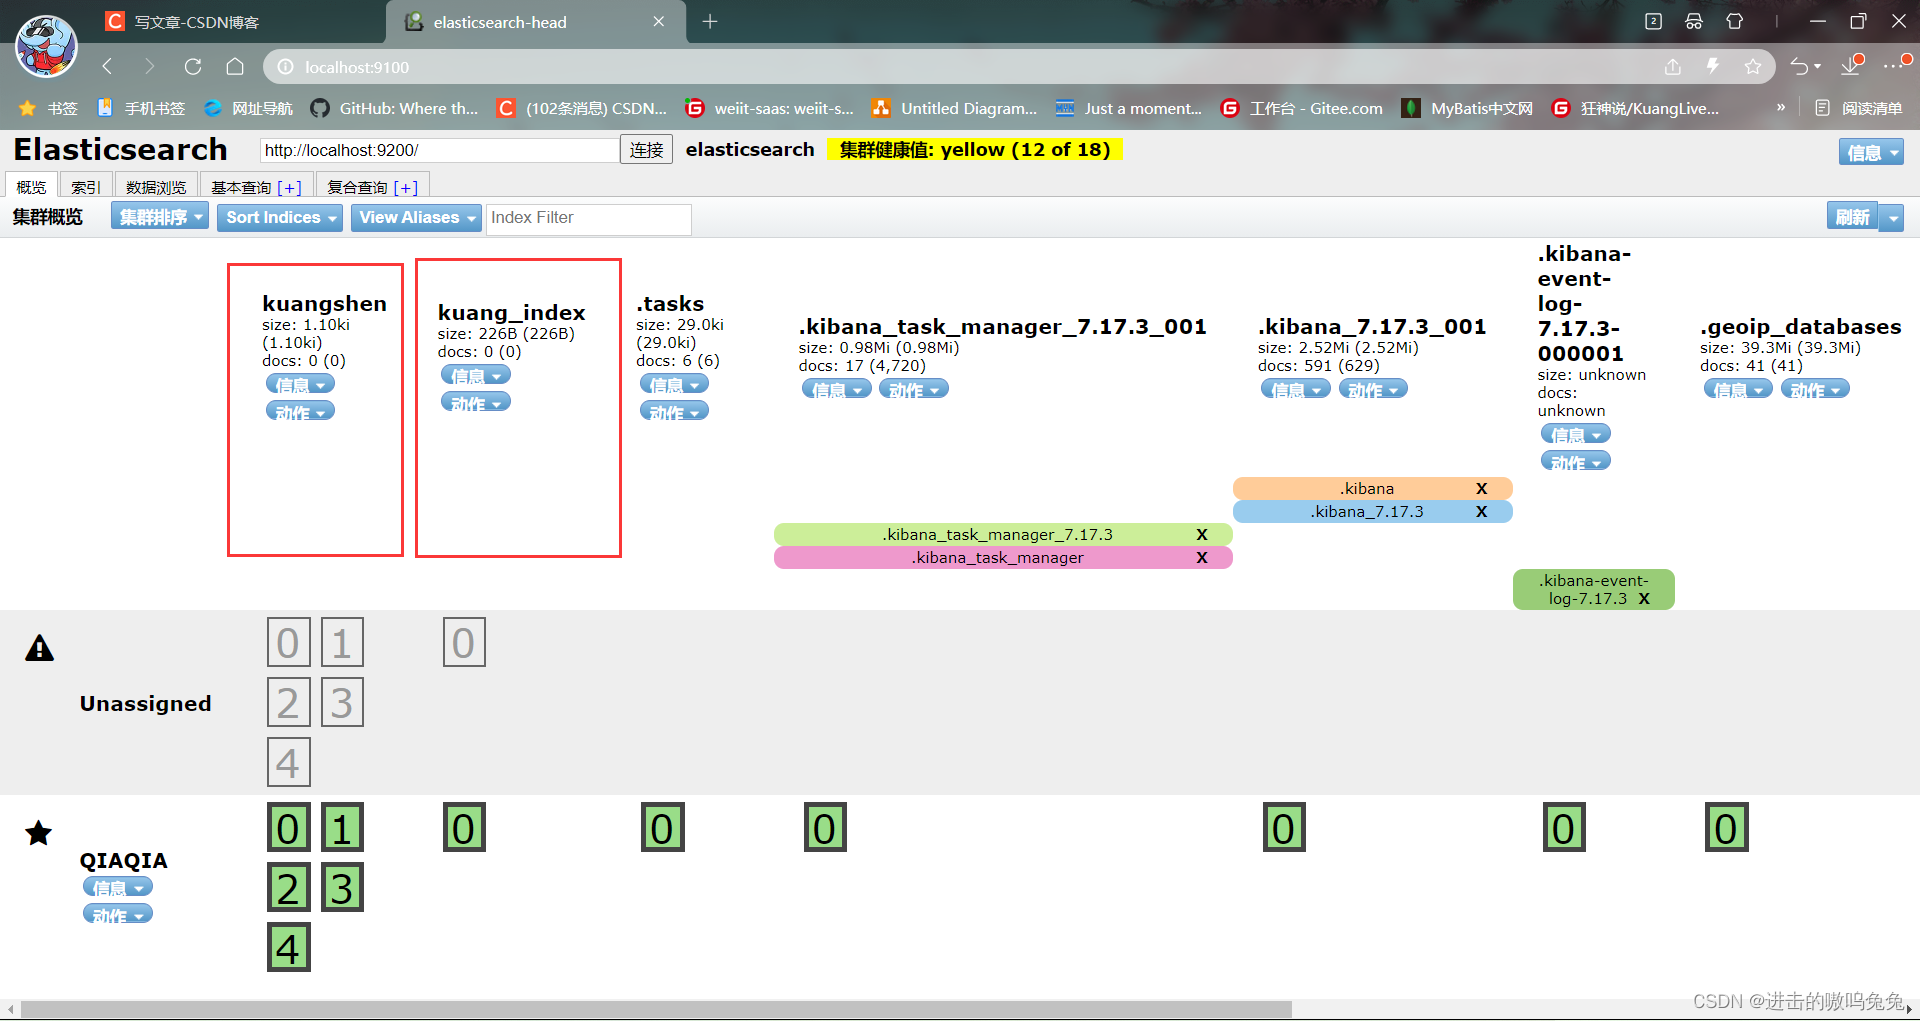Click the share icon in address bar
The width and height of the screenshot is (1920, 1021).
coord(1673,67)
